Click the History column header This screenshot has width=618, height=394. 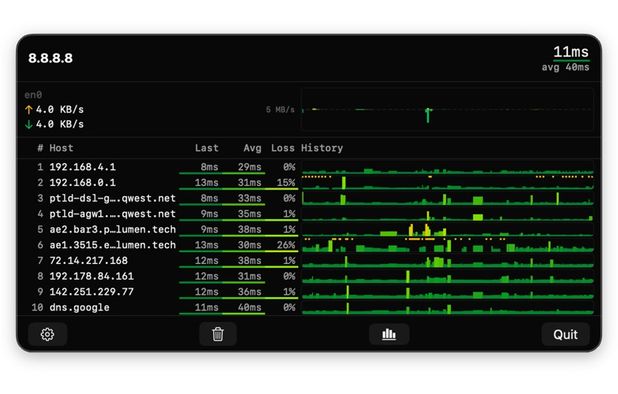(x=322, y=148)
